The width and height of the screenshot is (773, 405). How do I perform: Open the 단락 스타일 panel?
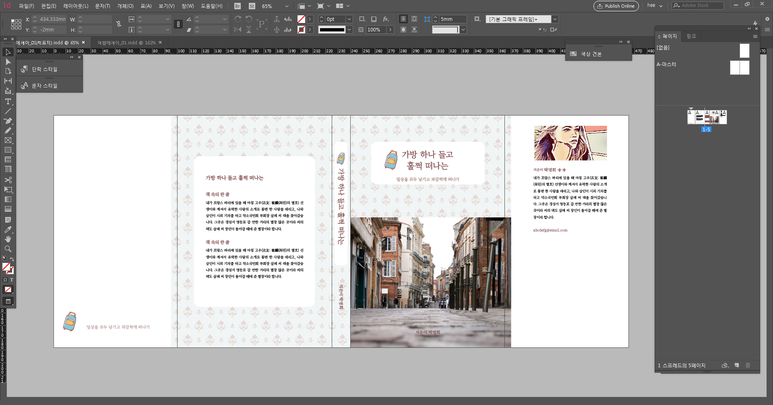45,69
